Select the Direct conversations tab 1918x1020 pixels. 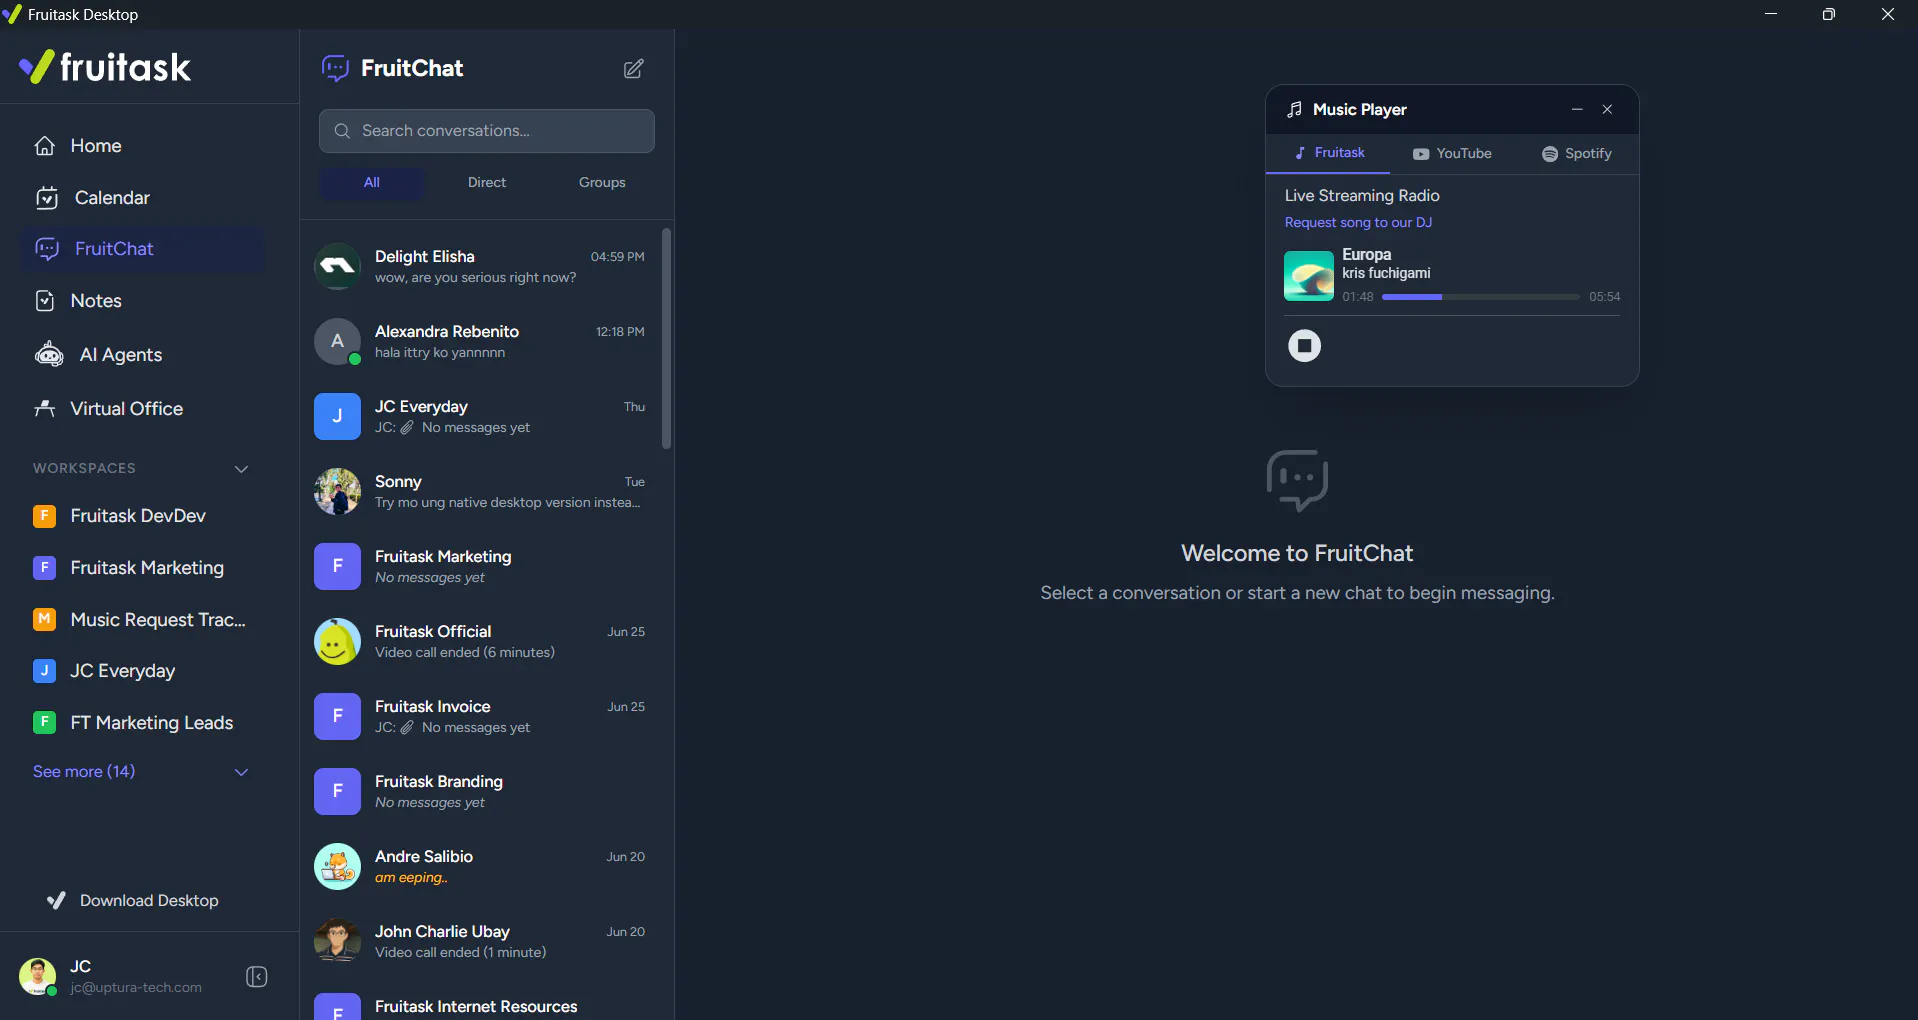[x=487, y=183]
